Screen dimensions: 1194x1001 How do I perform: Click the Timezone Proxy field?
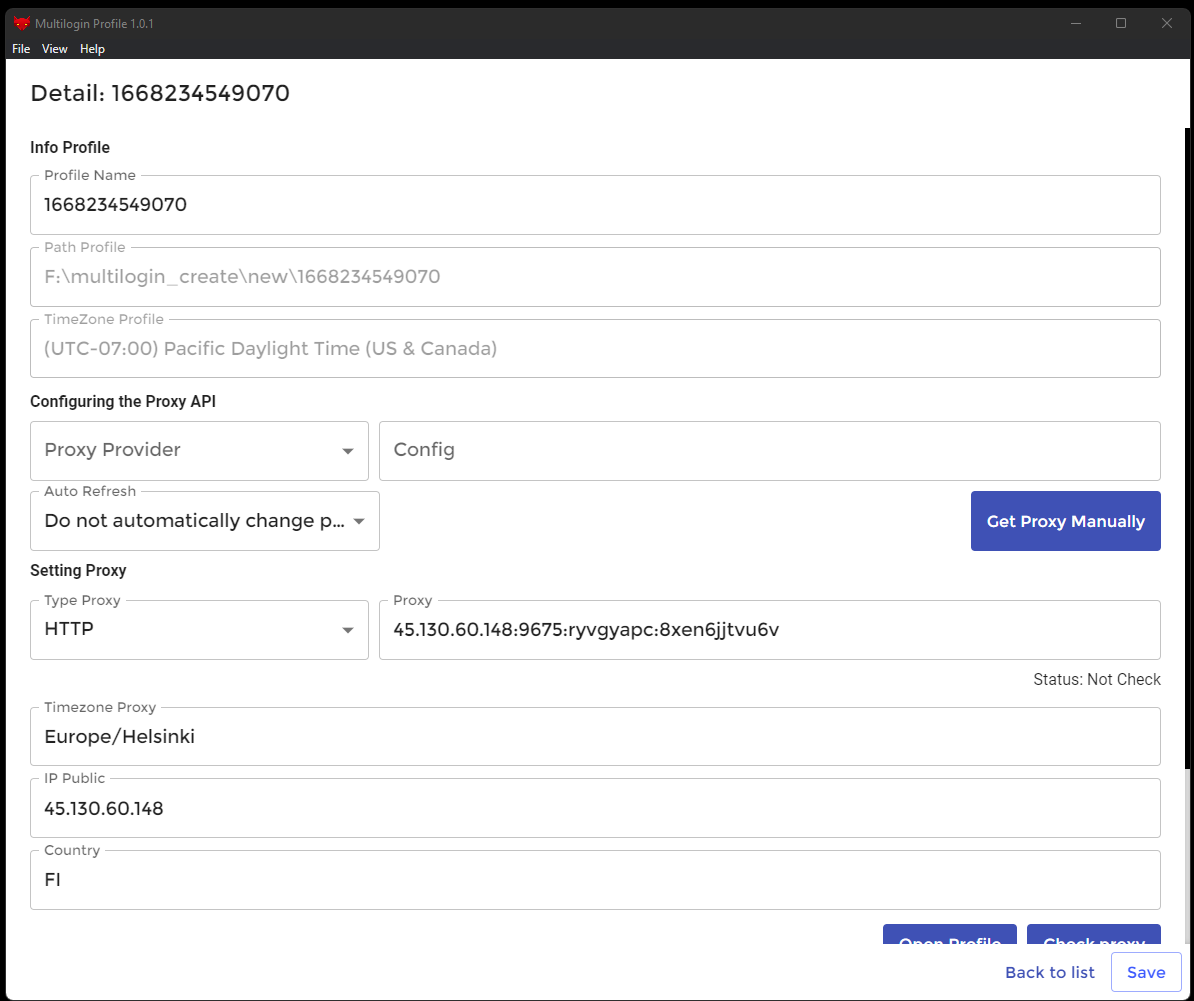tap(595, 737)
